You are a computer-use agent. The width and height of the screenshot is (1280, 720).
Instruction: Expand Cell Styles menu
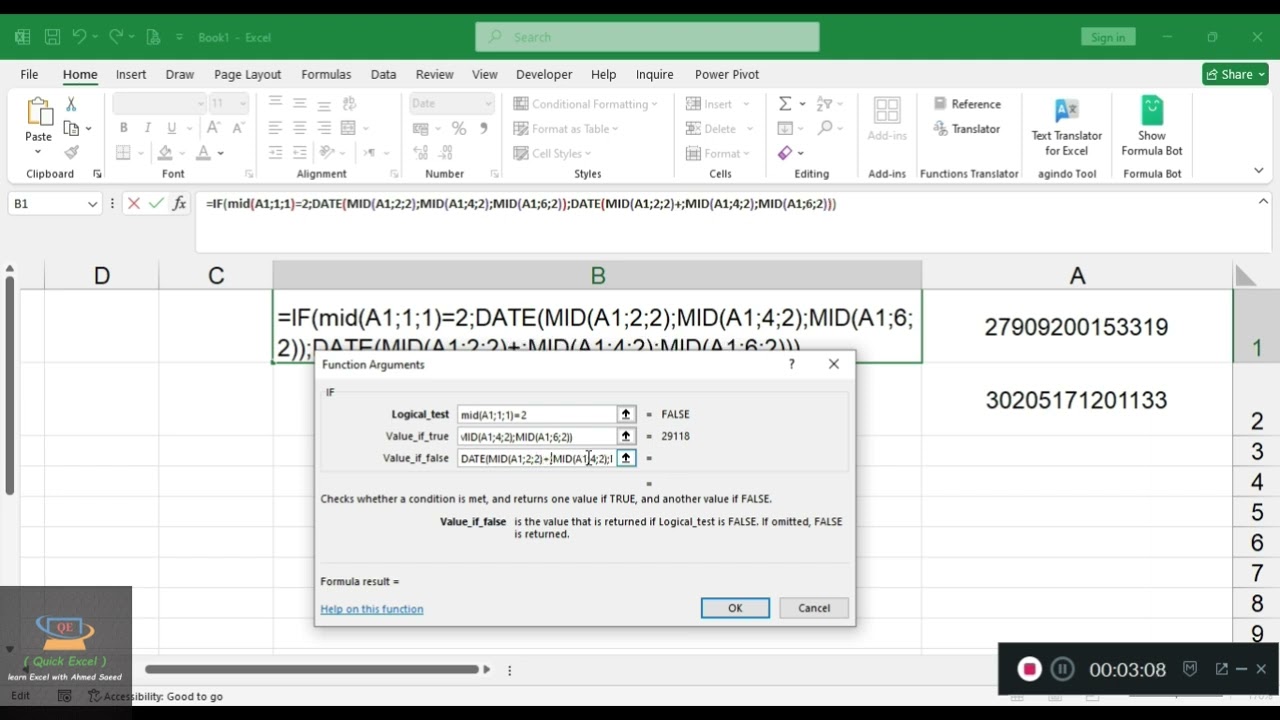[552, 153]
